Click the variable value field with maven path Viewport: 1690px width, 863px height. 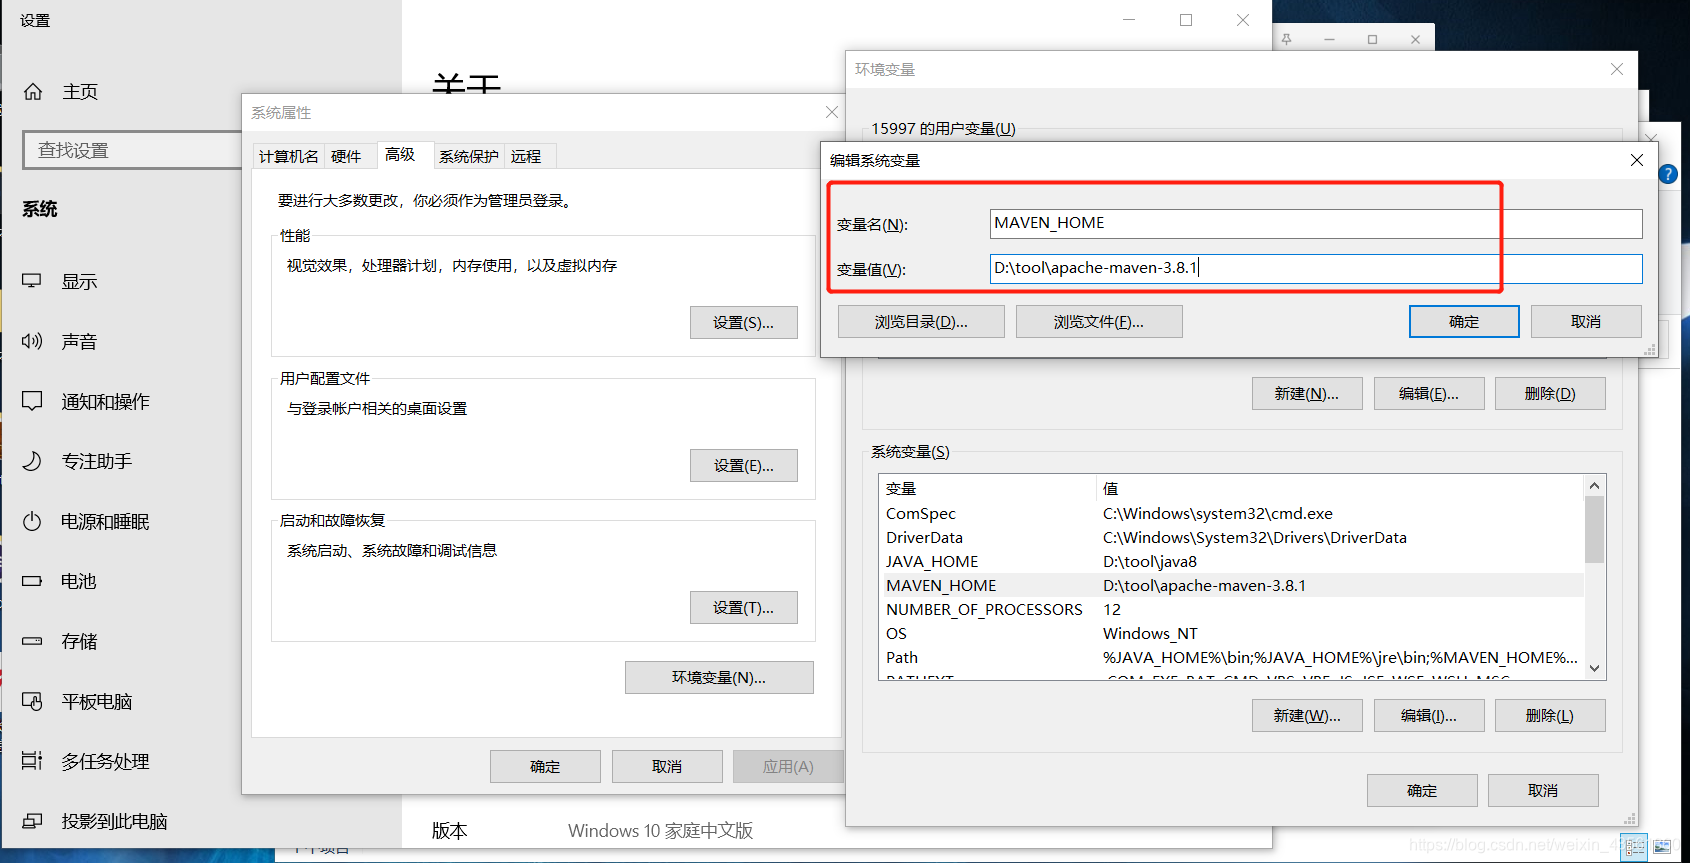pyautogui.click(x=1316, y=268)
